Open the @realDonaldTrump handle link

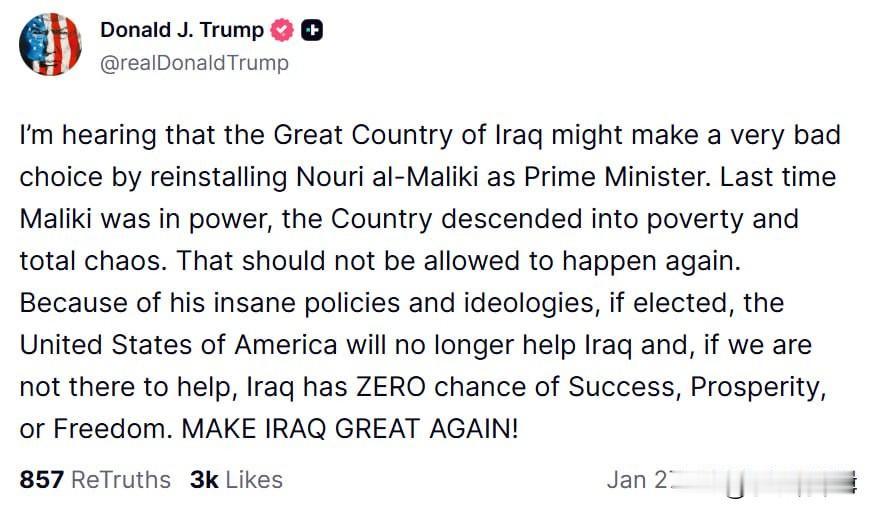click(194, 63)
